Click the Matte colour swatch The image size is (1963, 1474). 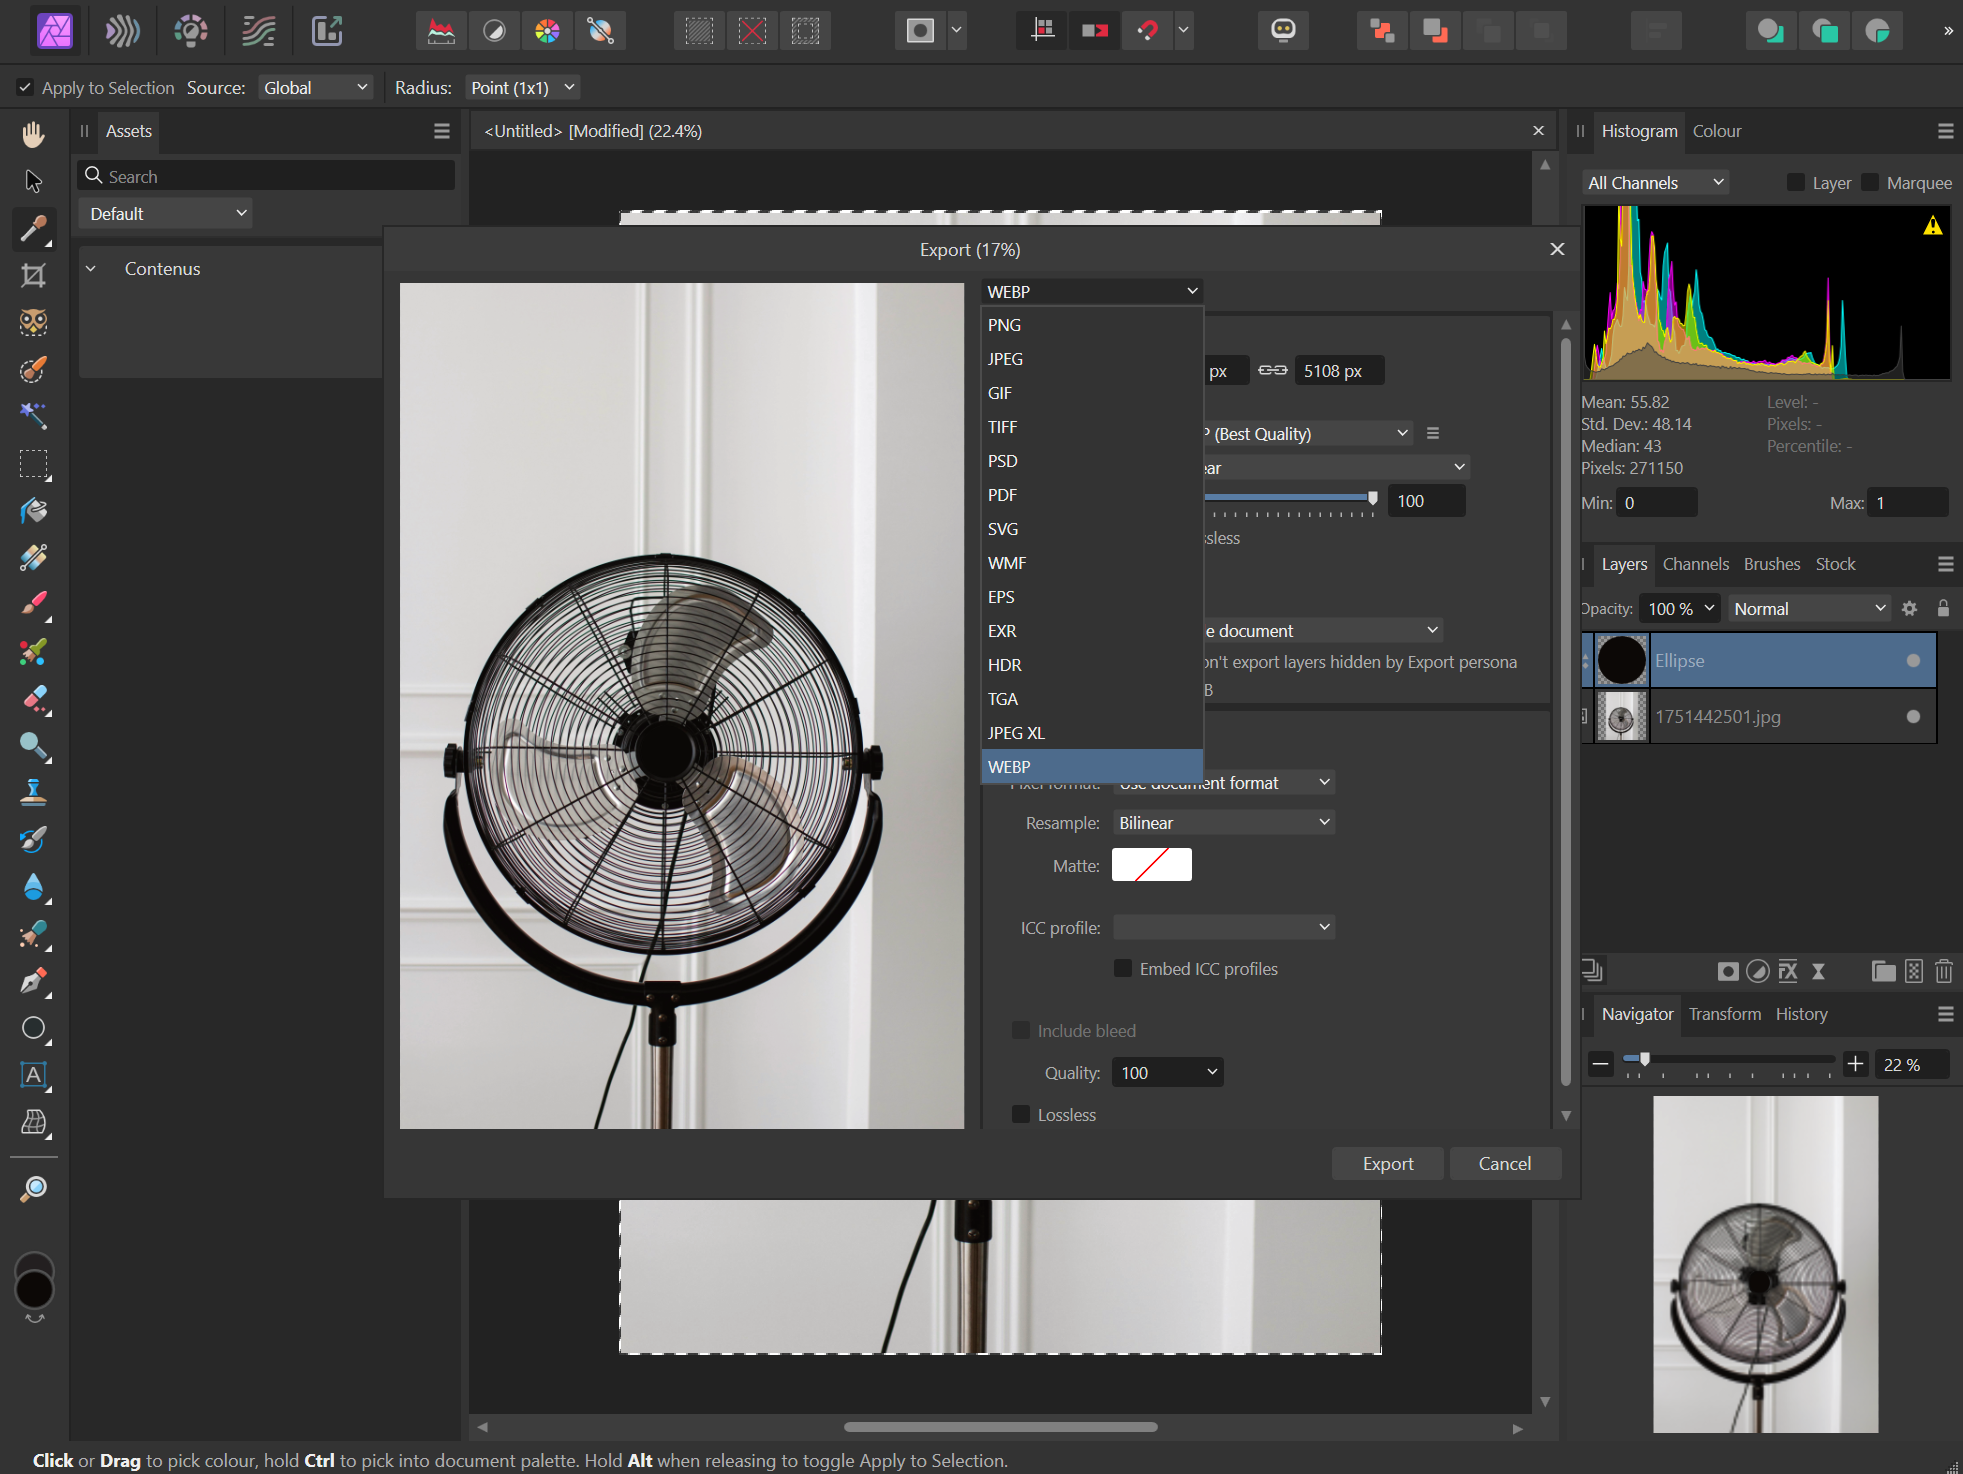(1151, 865)
